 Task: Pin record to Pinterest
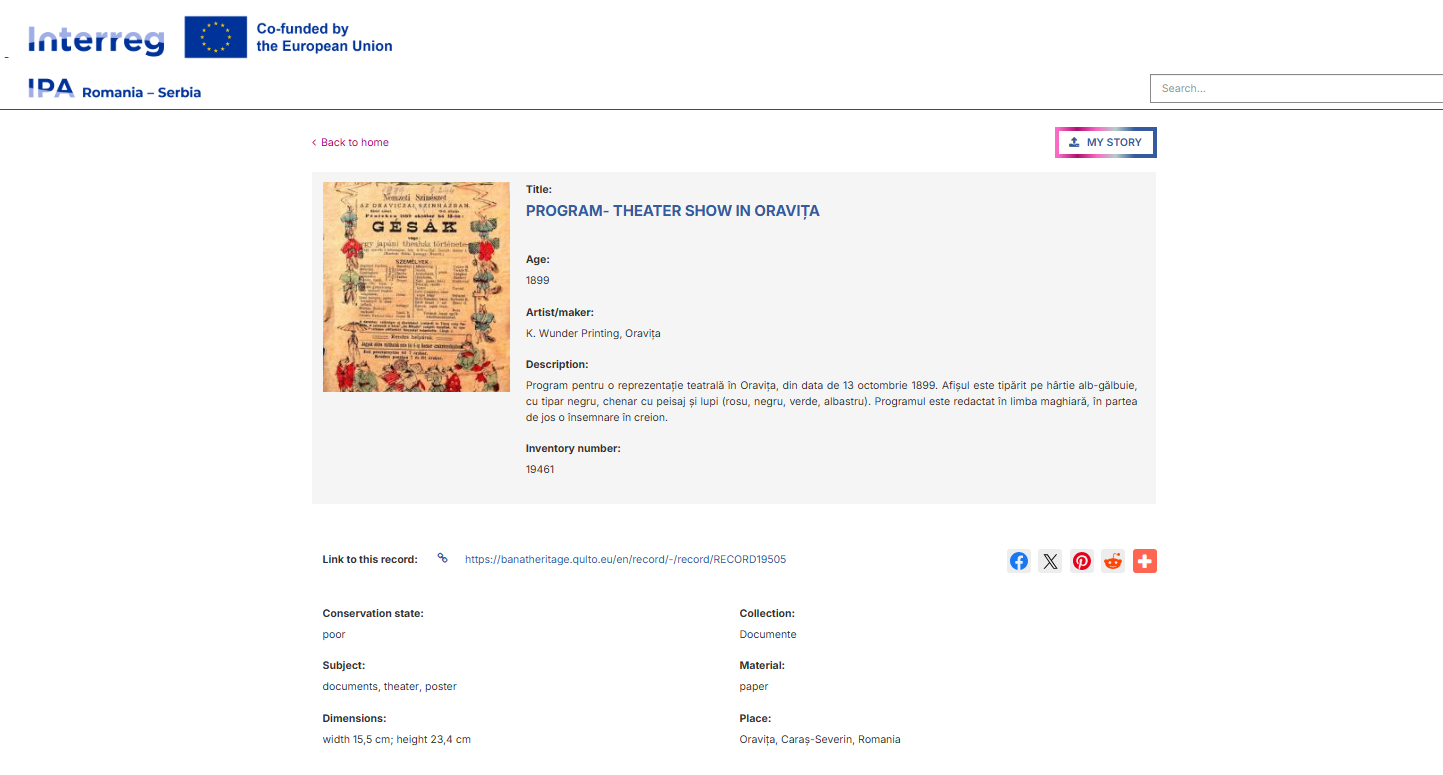coord(1082,561)
